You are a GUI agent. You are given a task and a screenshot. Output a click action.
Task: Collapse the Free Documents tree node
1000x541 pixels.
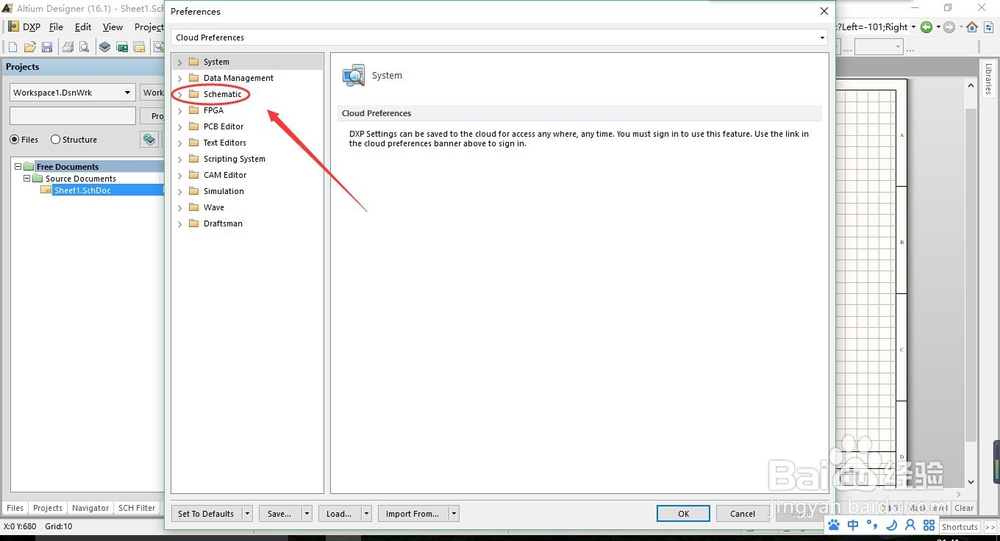[x=18, y=166]
